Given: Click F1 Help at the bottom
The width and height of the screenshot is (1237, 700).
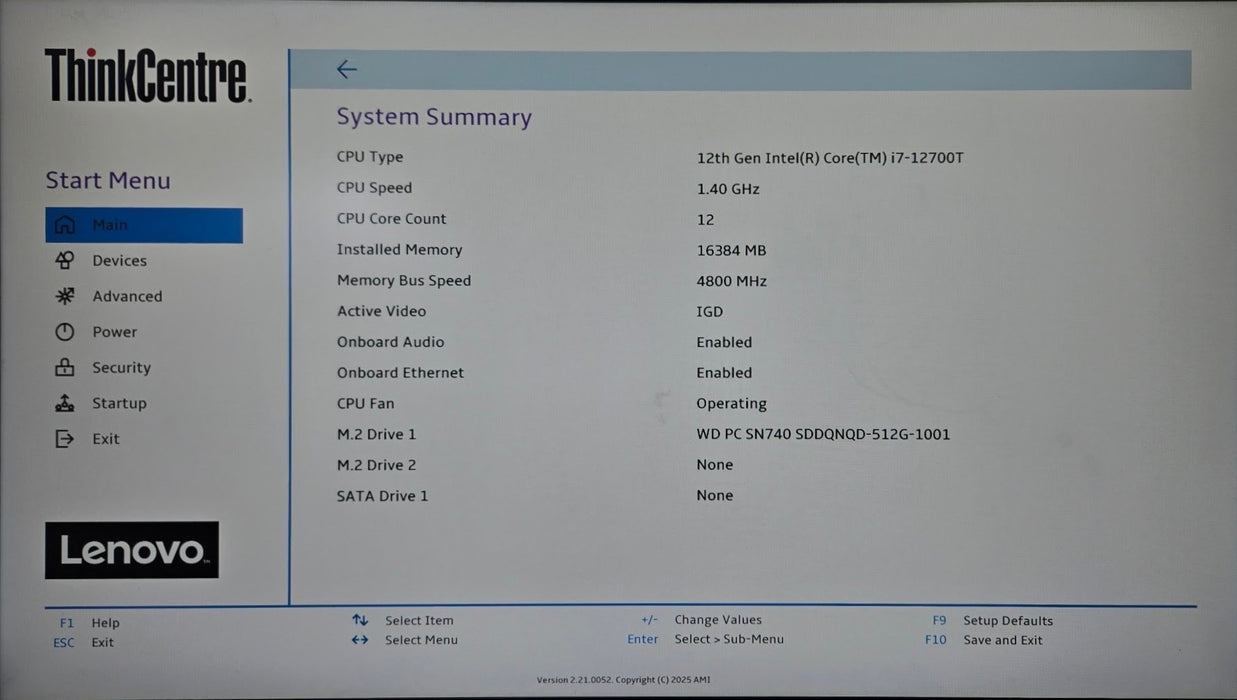Looking at the screenshot, I should click(x=89, y=623).
